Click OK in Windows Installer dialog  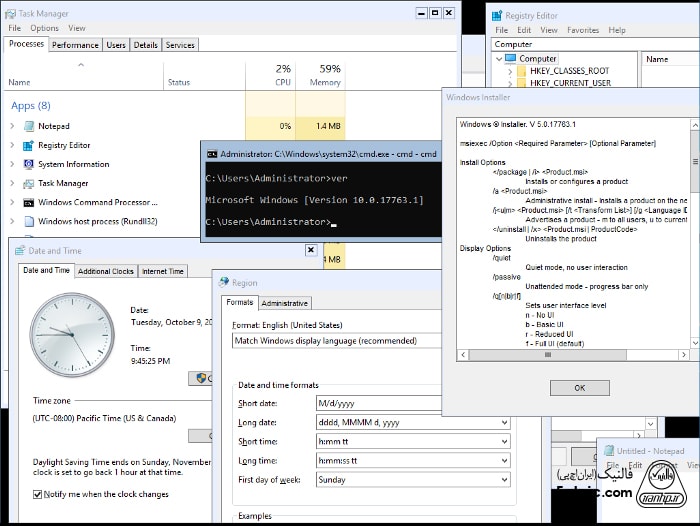click(x=579, y=387)
